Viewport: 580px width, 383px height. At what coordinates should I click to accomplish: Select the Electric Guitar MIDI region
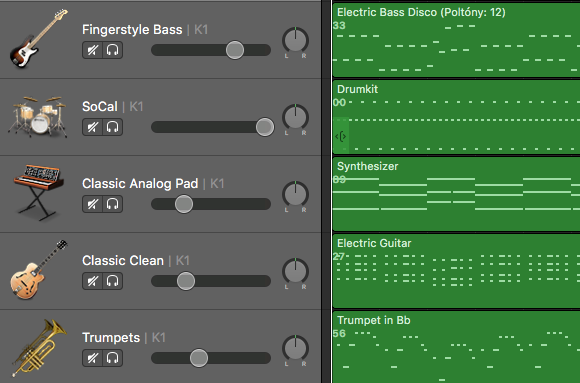point(456,271)
